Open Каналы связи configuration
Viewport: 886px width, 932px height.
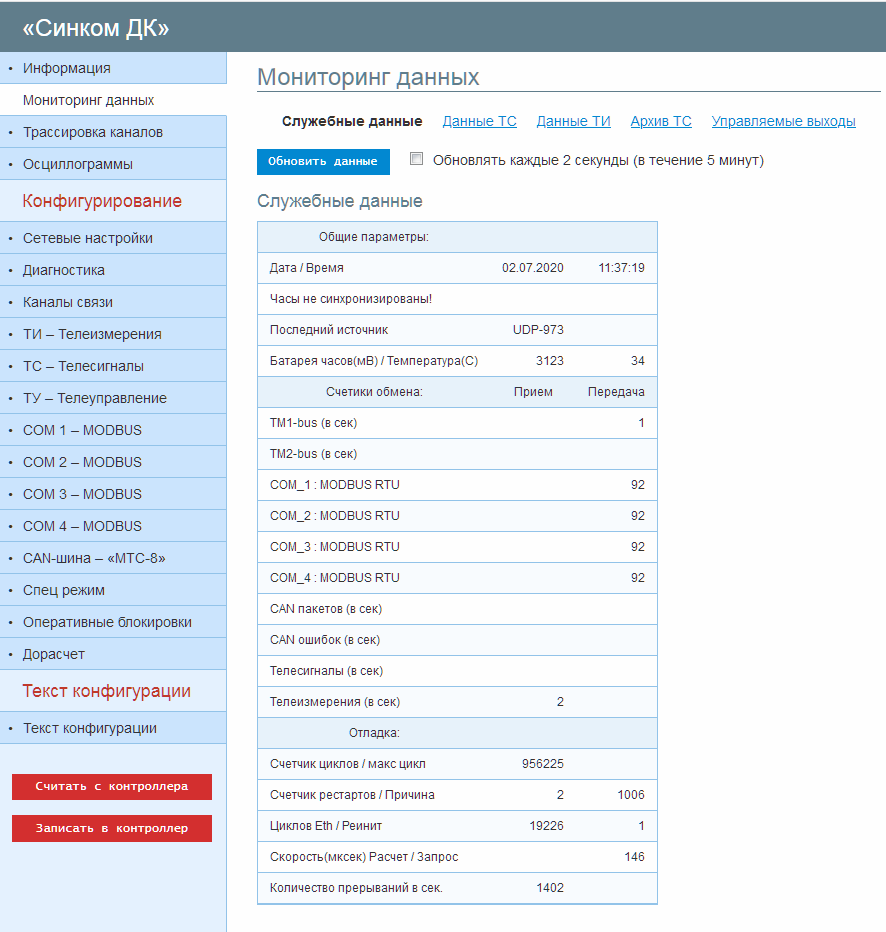point(68,302)
